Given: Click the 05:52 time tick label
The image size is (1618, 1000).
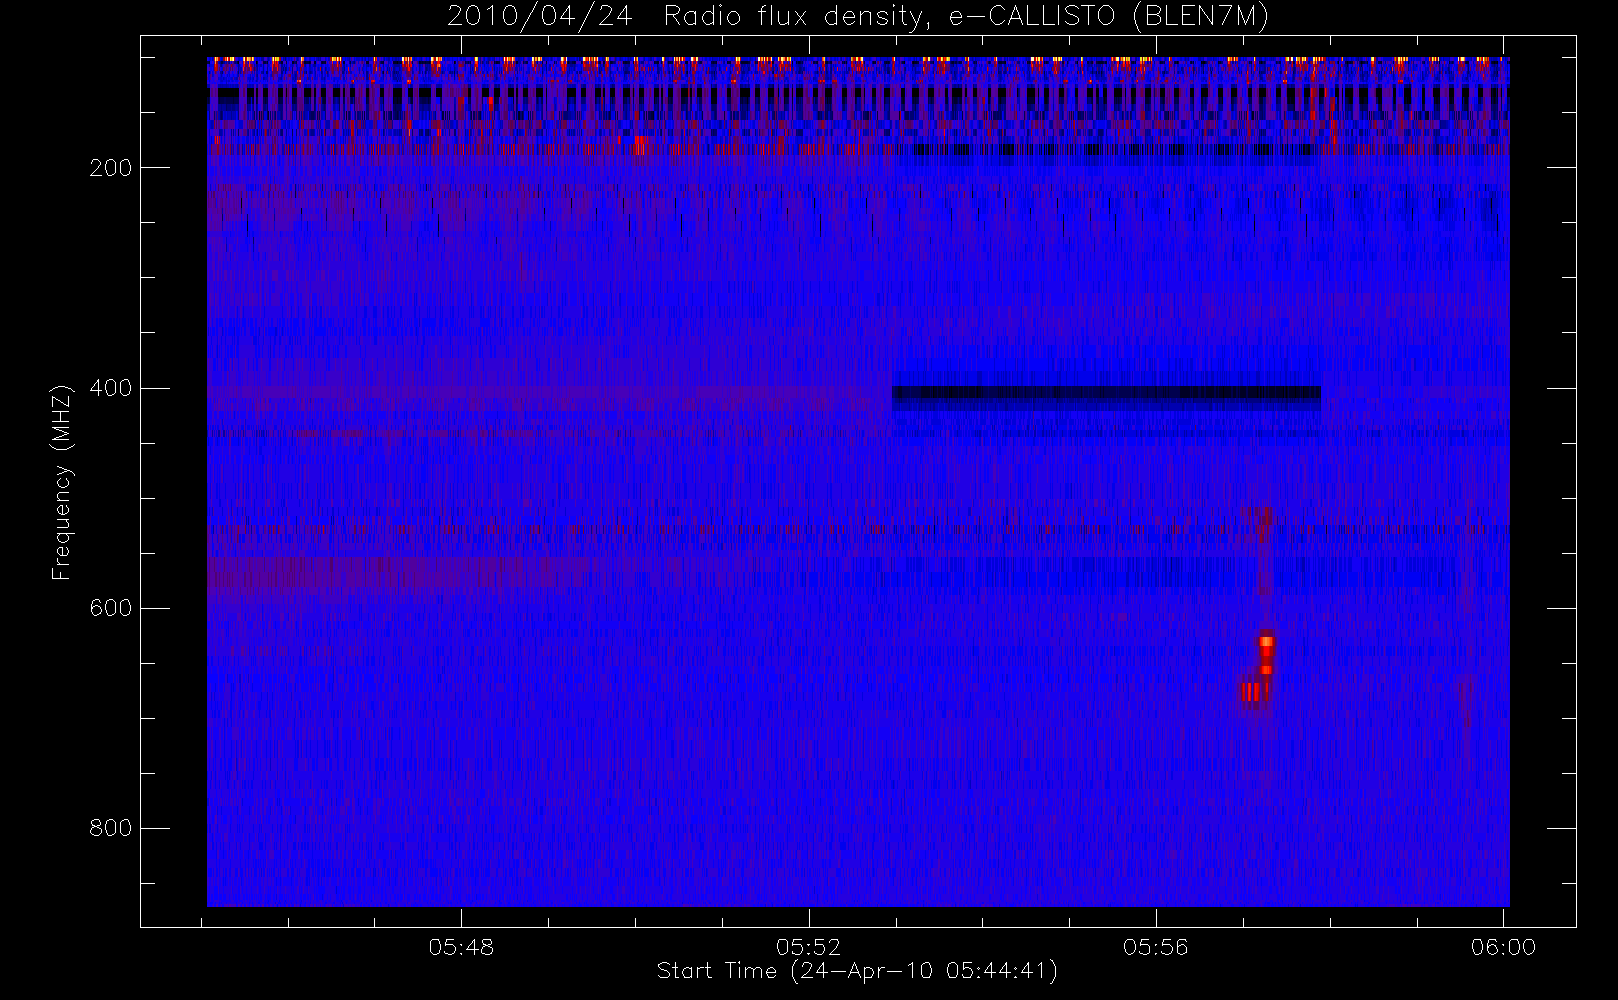Looking at the screenshot, I should point(809,947).
